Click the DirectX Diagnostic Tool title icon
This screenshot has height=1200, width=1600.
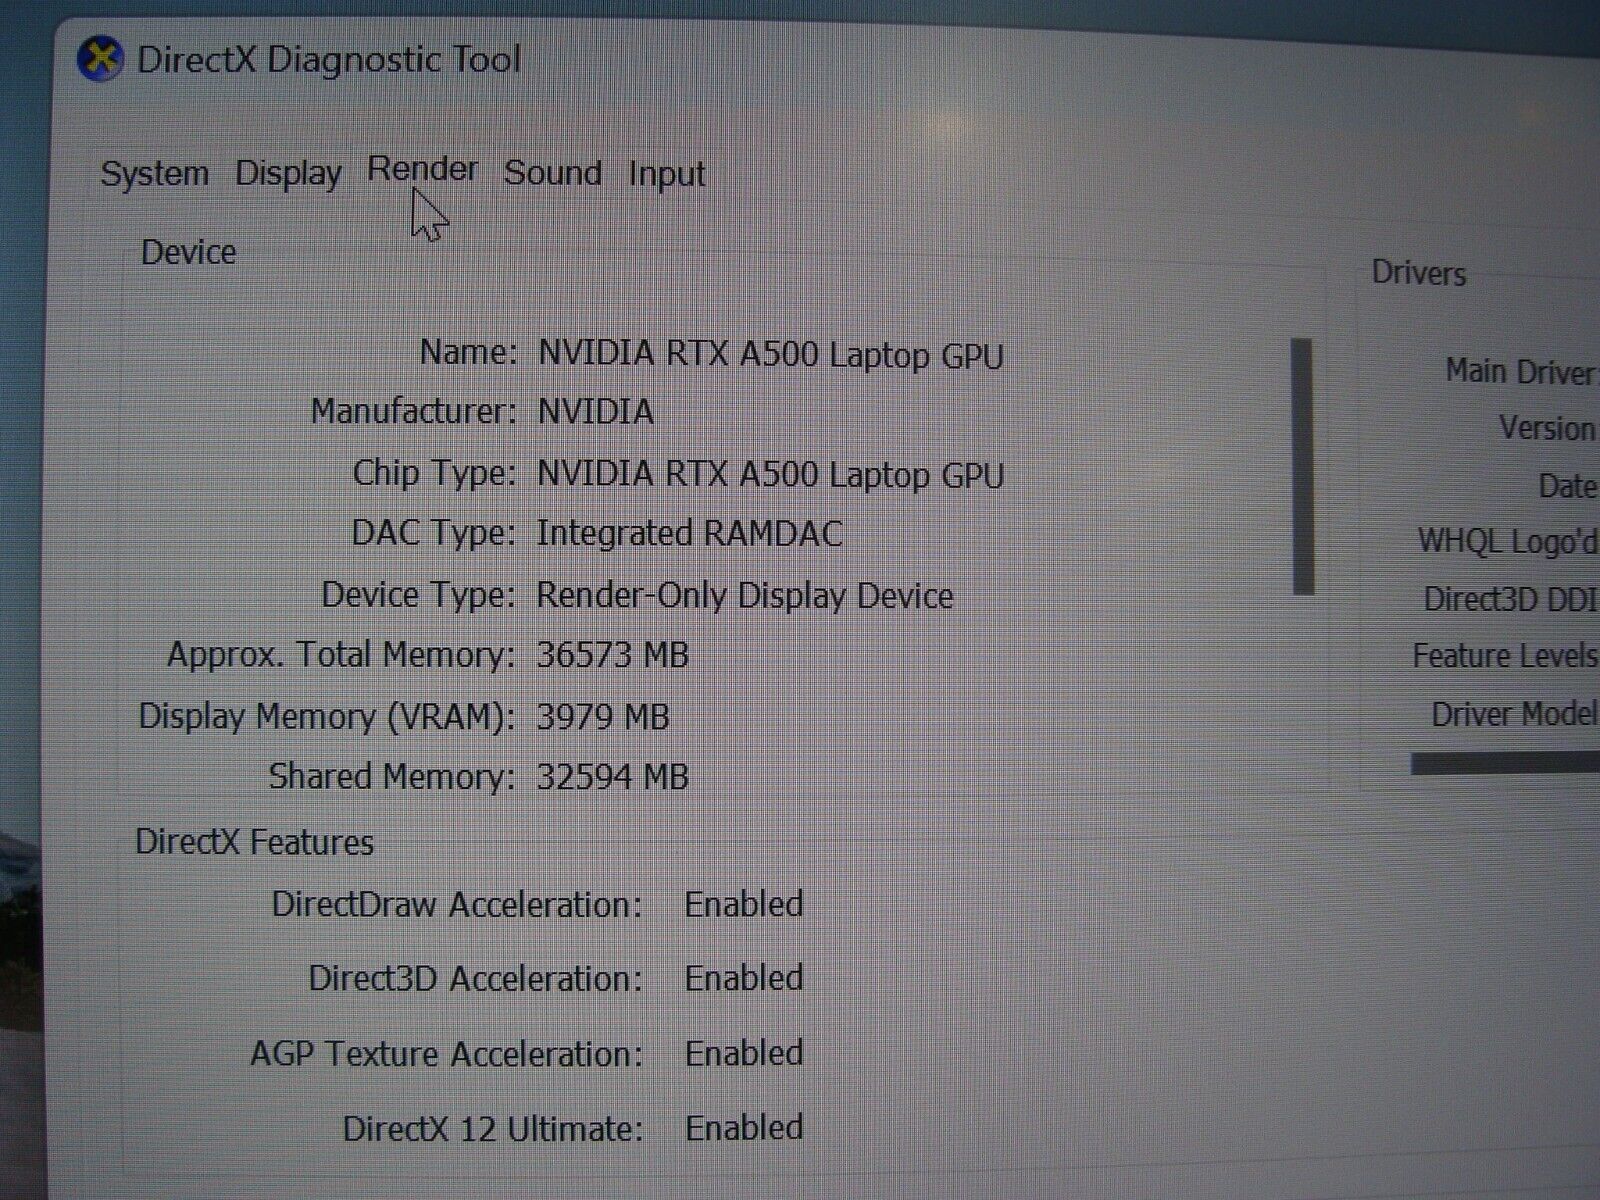click(x=100, y=59)
